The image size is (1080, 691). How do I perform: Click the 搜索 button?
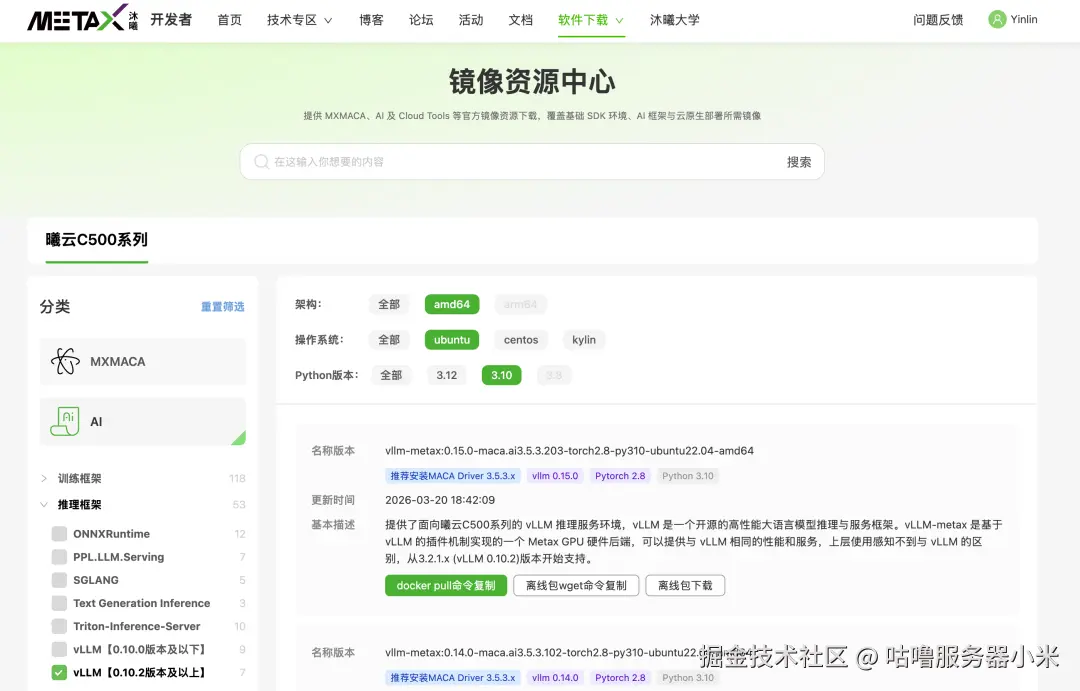[799, 162]
